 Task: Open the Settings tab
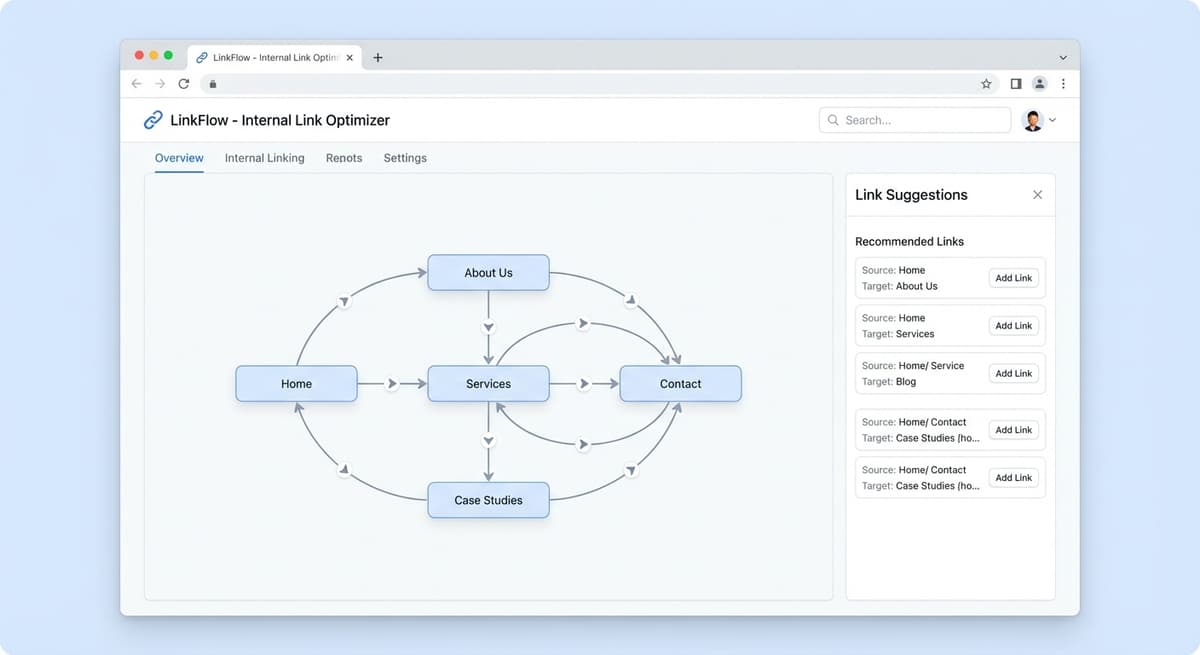(405, 158)
